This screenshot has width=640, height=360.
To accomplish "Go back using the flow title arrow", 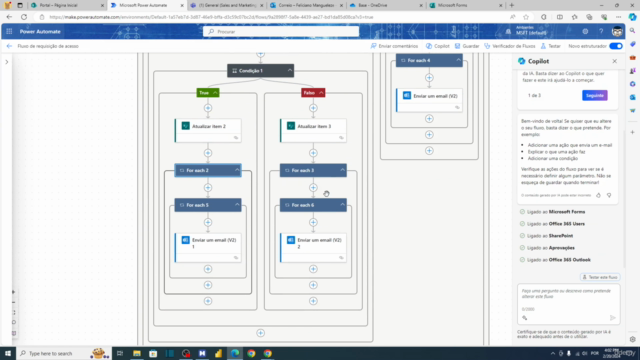I will point(9,46).
